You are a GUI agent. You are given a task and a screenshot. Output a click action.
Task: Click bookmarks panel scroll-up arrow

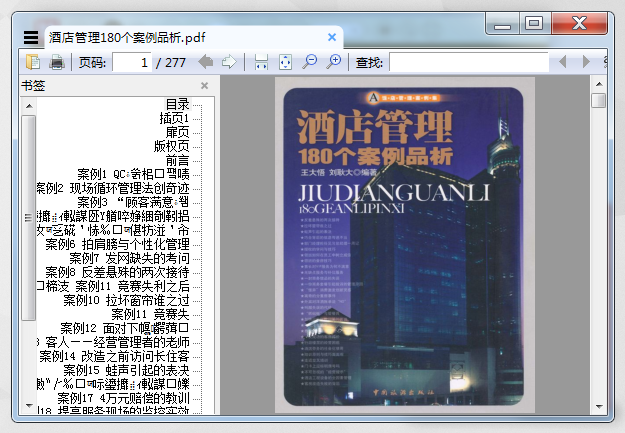click(x=29, y=103)
